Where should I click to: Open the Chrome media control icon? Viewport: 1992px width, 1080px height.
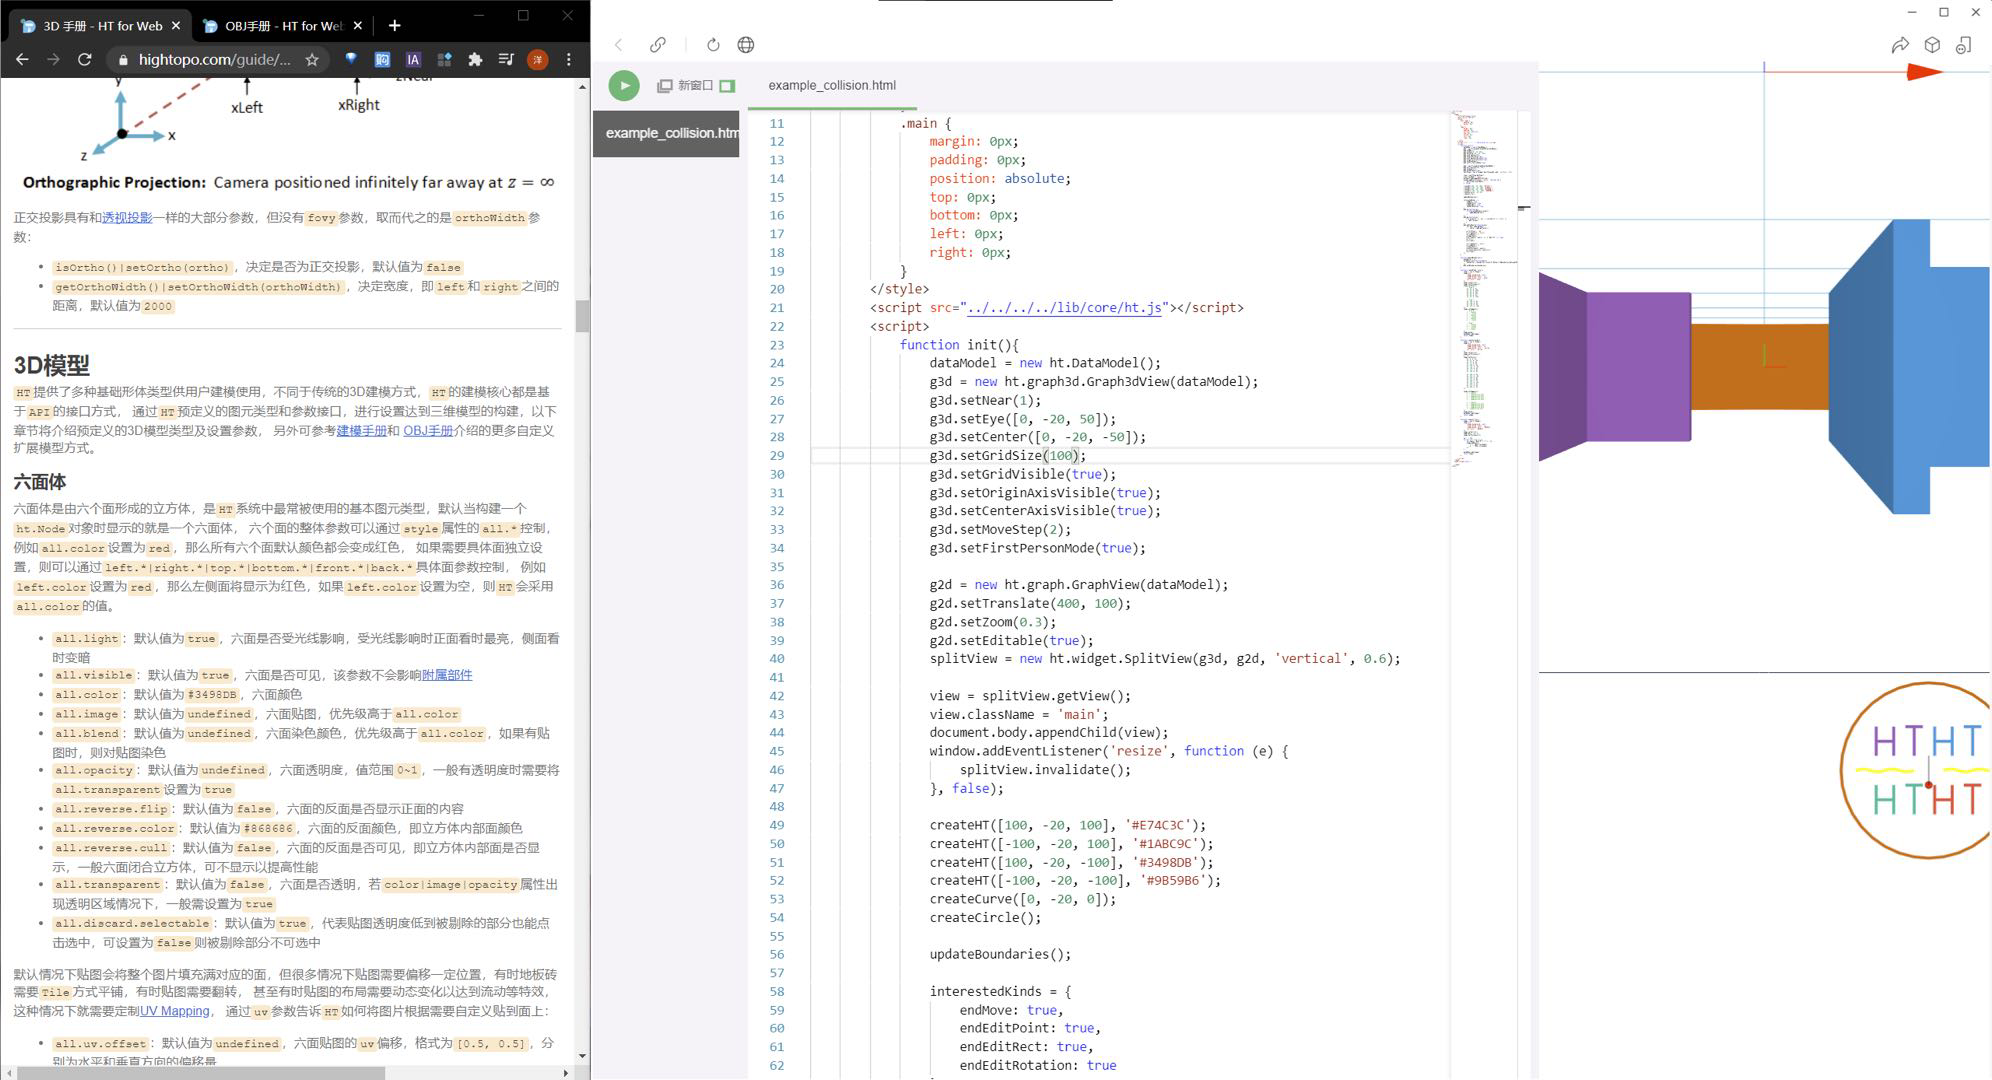click(x=506, y=60)
